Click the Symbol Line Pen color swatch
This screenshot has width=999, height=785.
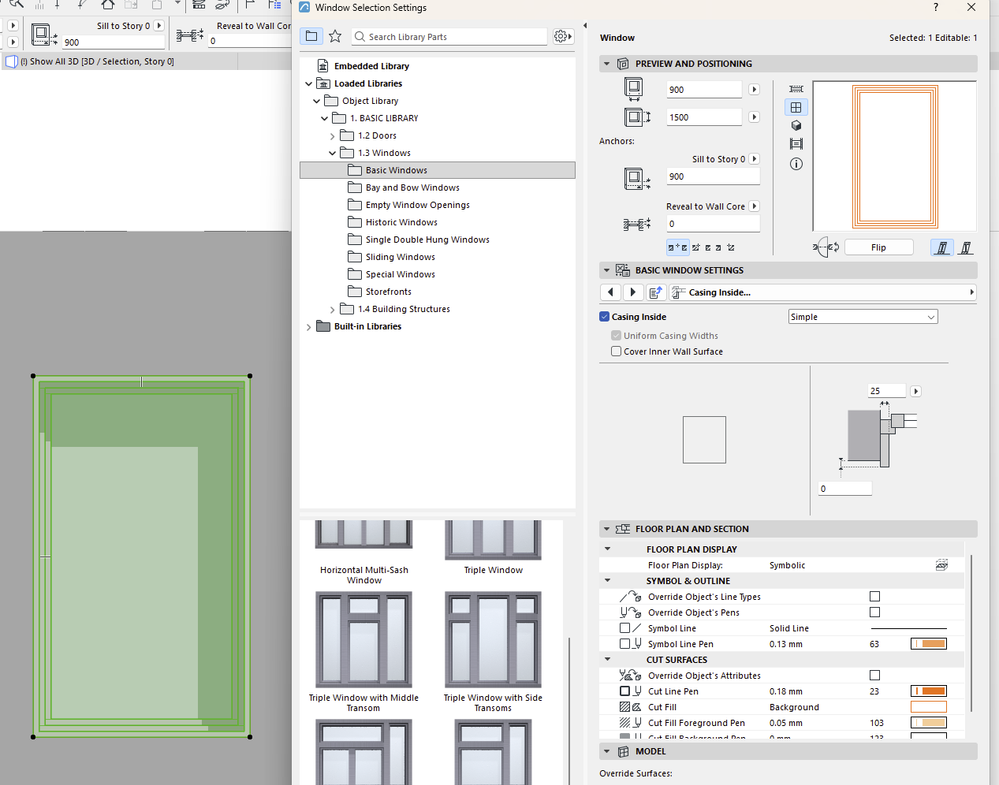point(928,644)
